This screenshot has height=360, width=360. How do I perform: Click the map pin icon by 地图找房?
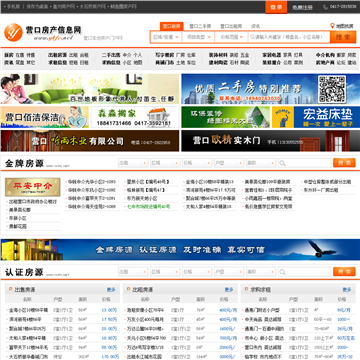[332, 26]
